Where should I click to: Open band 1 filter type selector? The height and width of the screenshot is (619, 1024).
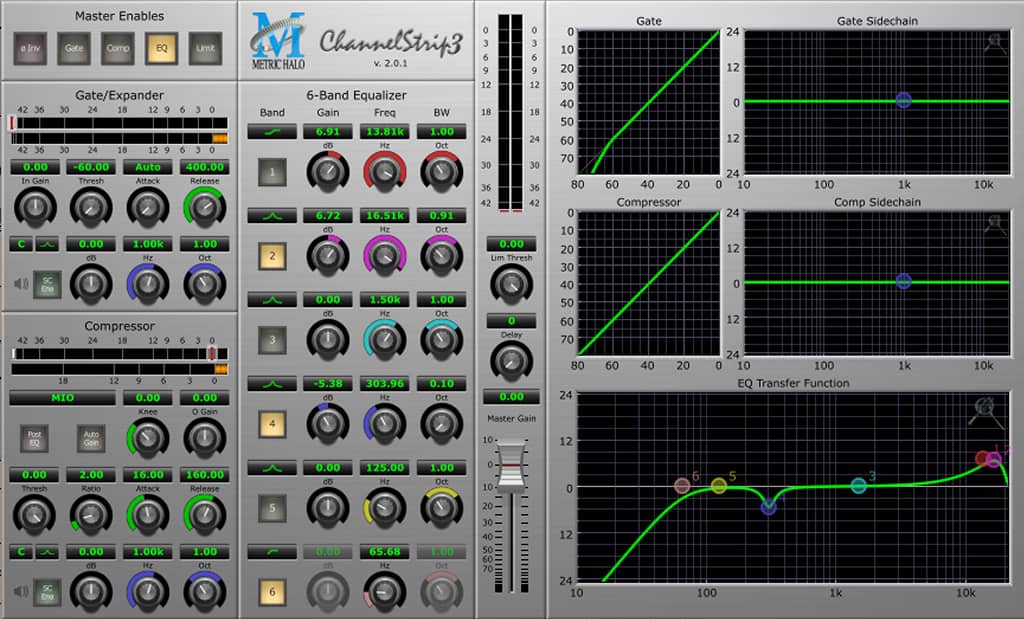272,132
